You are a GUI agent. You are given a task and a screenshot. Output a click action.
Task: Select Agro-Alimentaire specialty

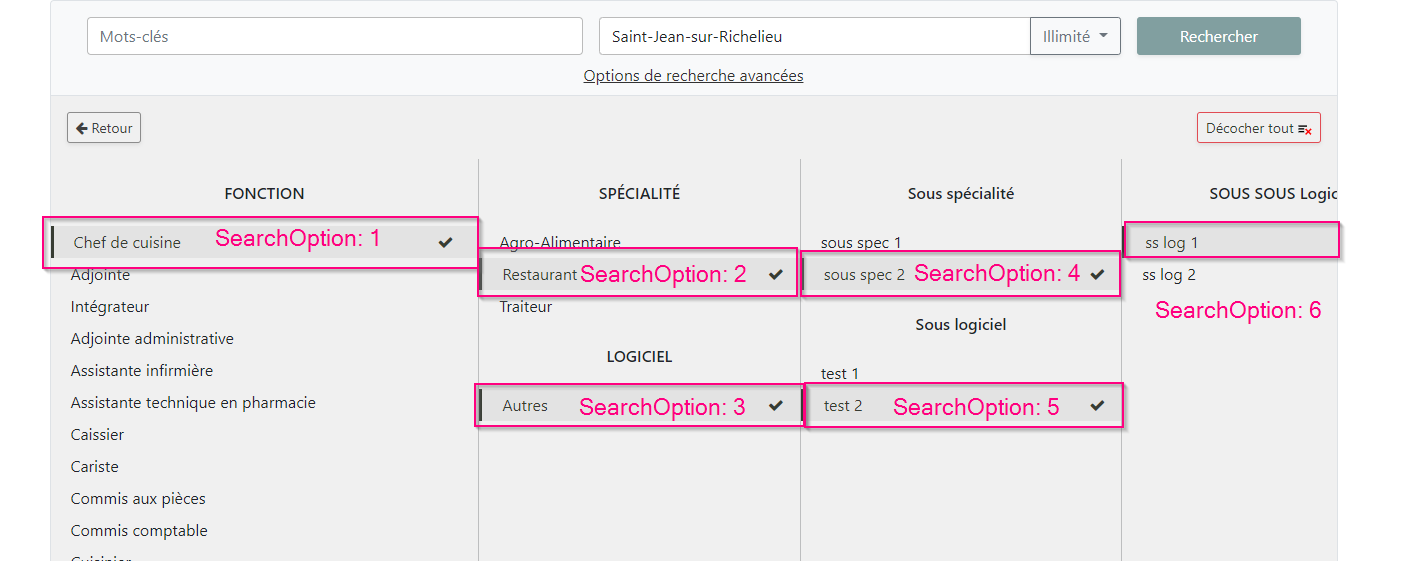tap(560, 242)
